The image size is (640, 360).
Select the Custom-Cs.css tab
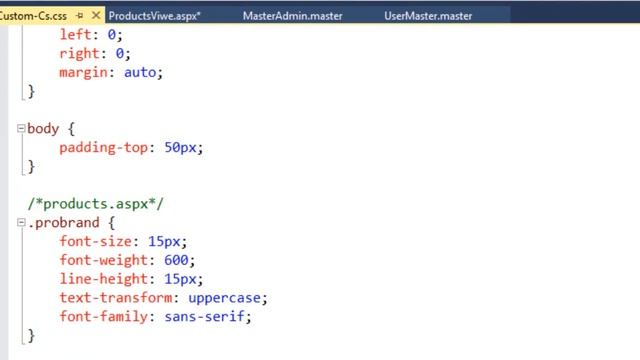click(33, 16)
